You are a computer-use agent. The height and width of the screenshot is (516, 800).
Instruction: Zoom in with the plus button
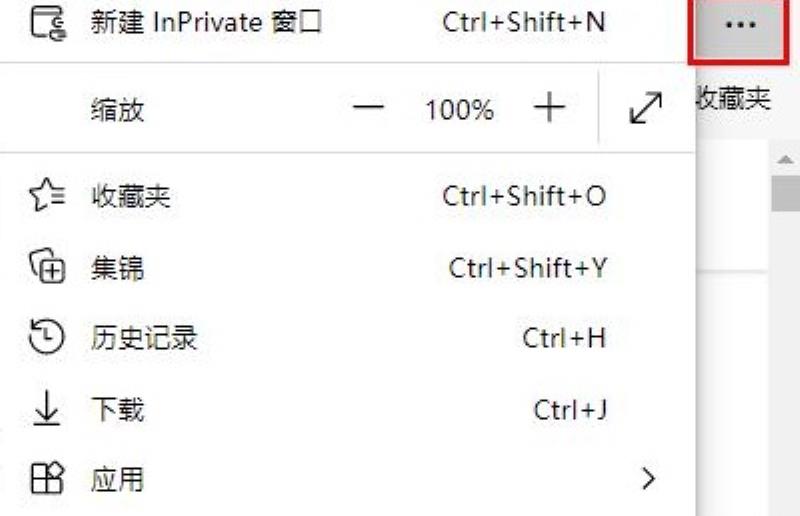549,108
